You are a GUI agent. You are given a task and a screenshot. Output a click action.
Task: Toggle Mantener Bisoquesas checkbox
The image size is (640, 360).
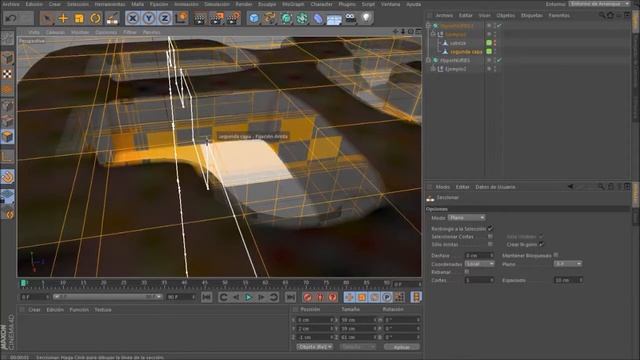point(556,255)
